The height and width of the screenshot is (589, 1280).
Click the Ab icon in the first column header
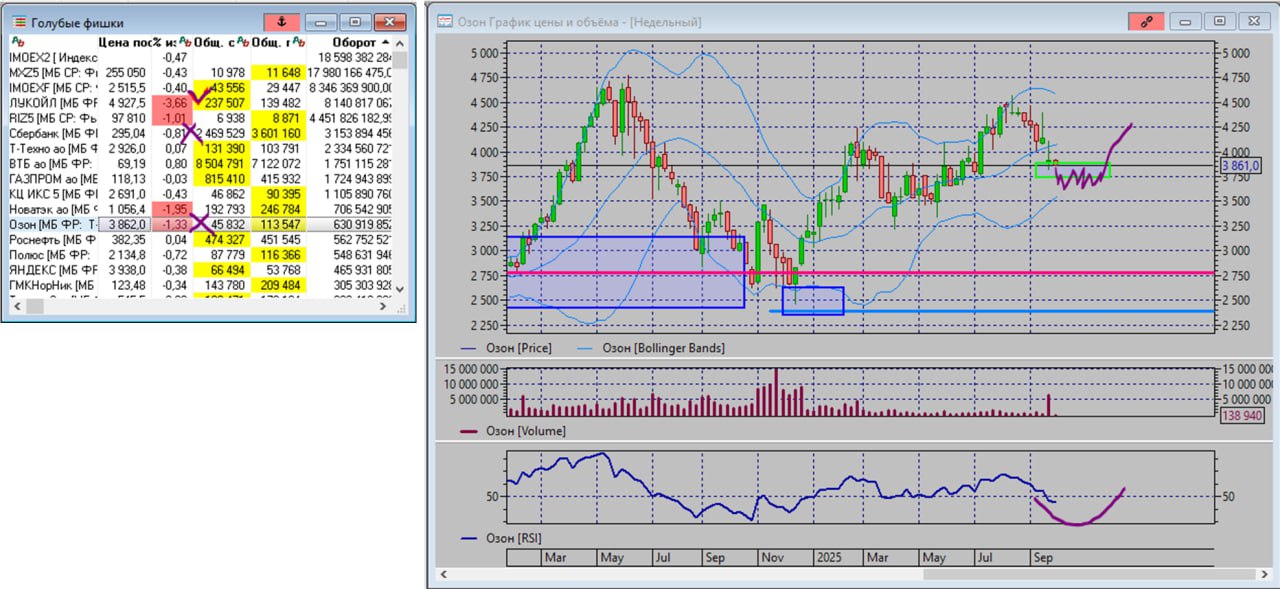(16, 42)
